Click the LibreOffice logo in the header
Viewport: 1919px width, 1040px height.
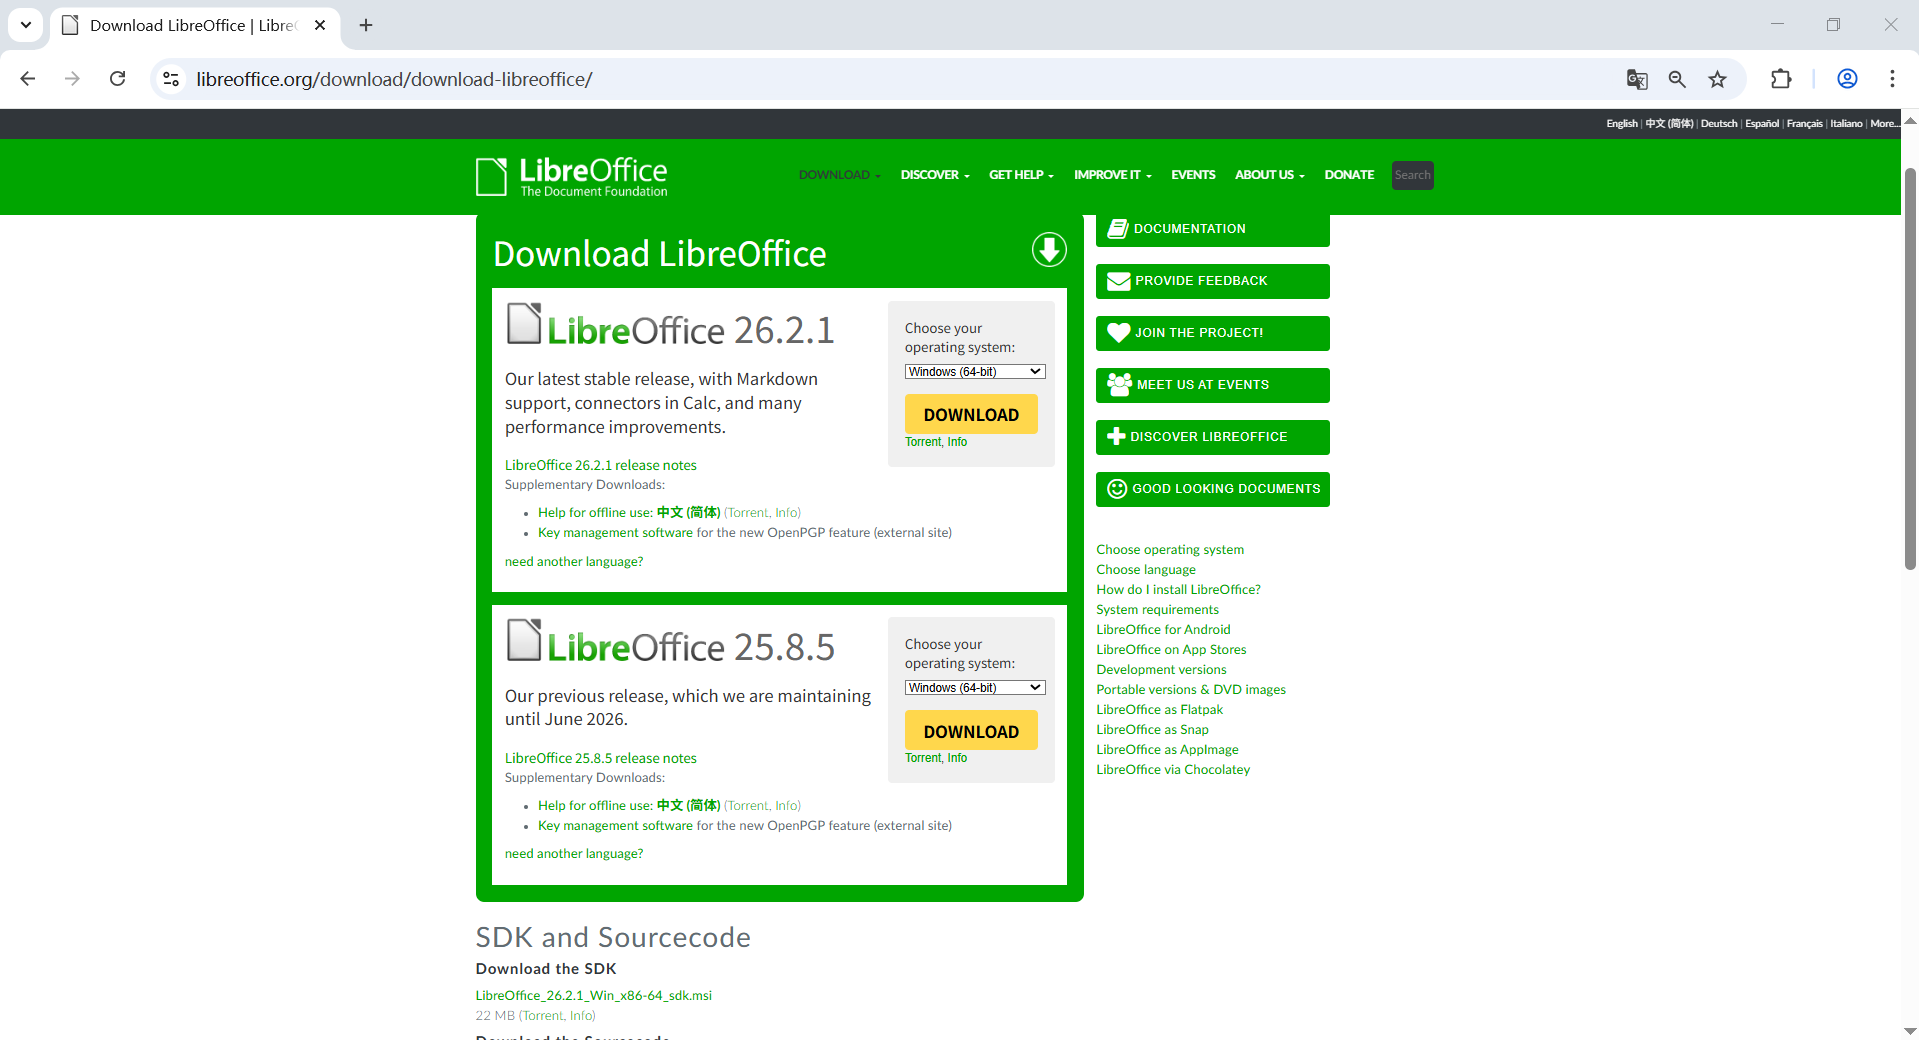pos(572,176)
